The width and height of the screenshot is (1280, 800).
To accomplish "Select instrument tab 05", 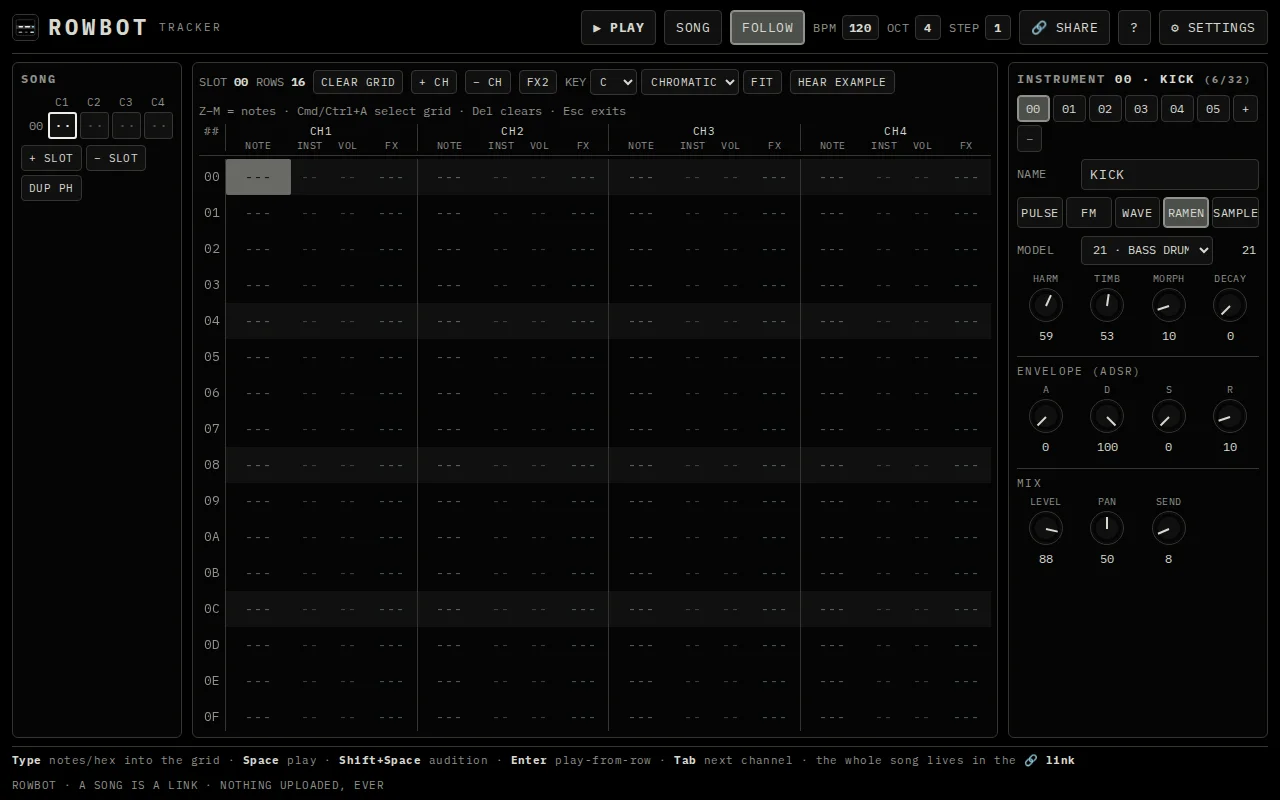I will coord(1213,109).
